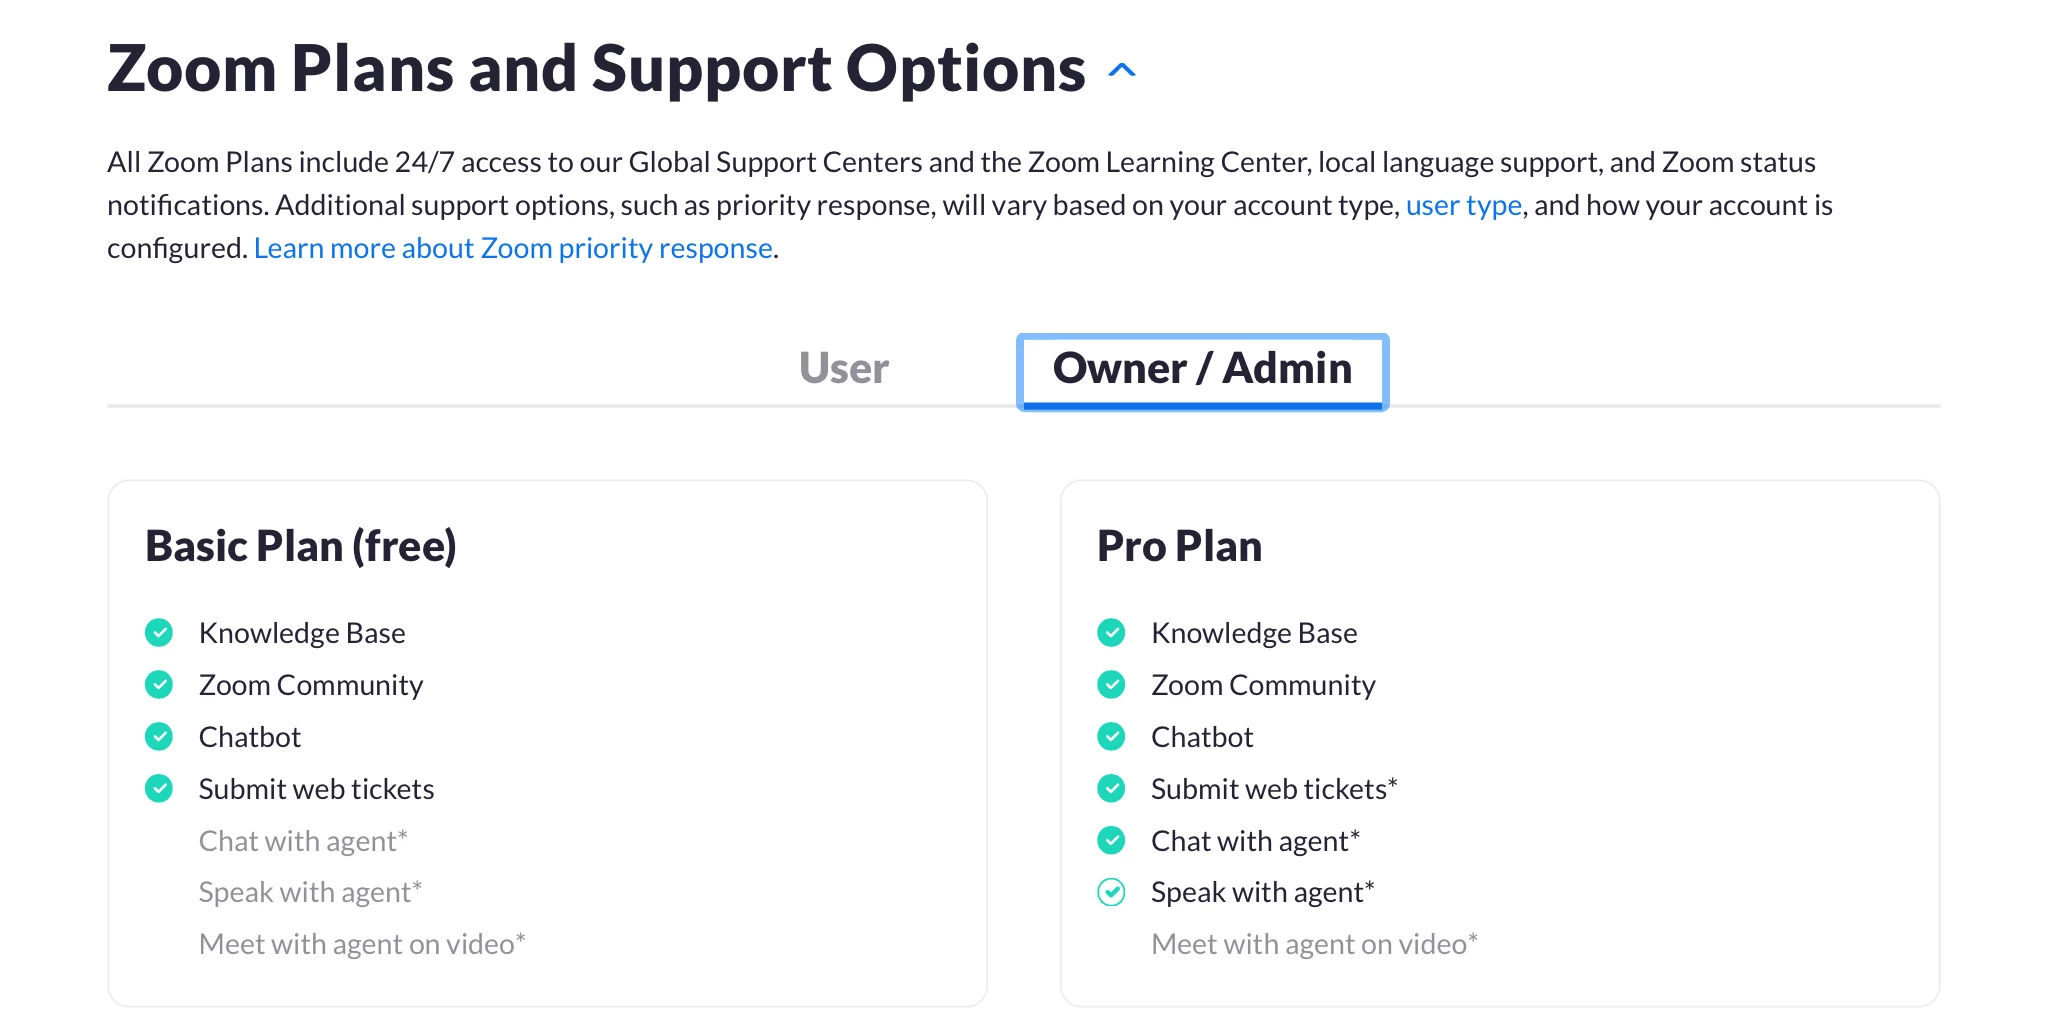Select the Owner / Admin tab

click(x=1202, y=369)
